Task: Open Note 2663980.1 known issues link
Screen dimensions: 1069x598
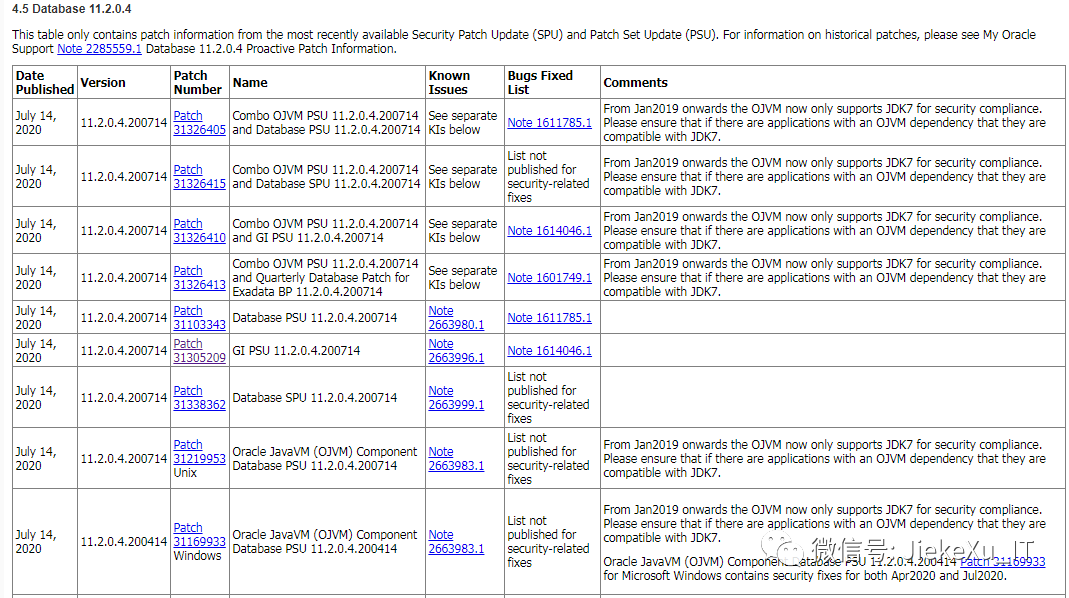Action: (456, 318)
